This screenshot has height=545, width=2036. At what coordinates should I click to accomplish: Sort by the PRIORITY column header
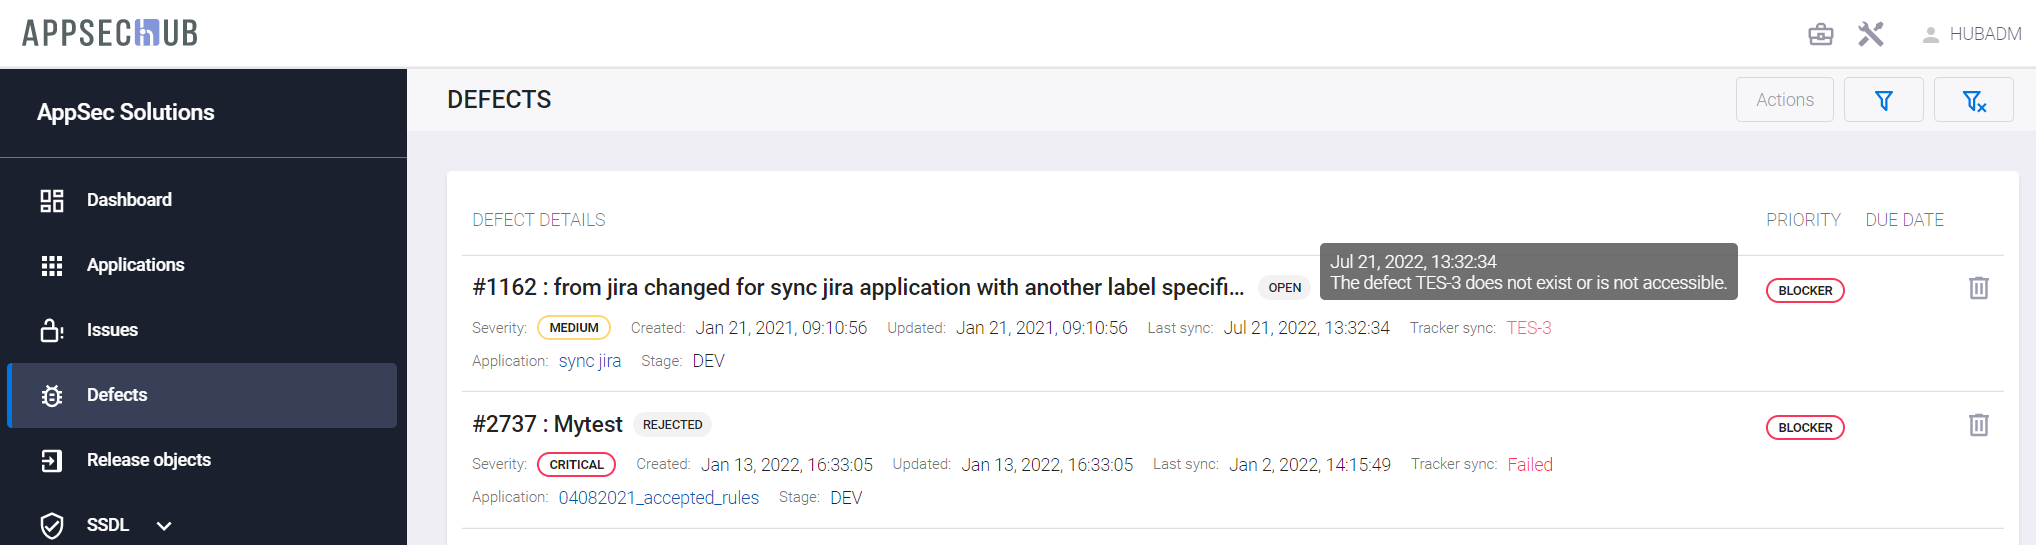1803,220
